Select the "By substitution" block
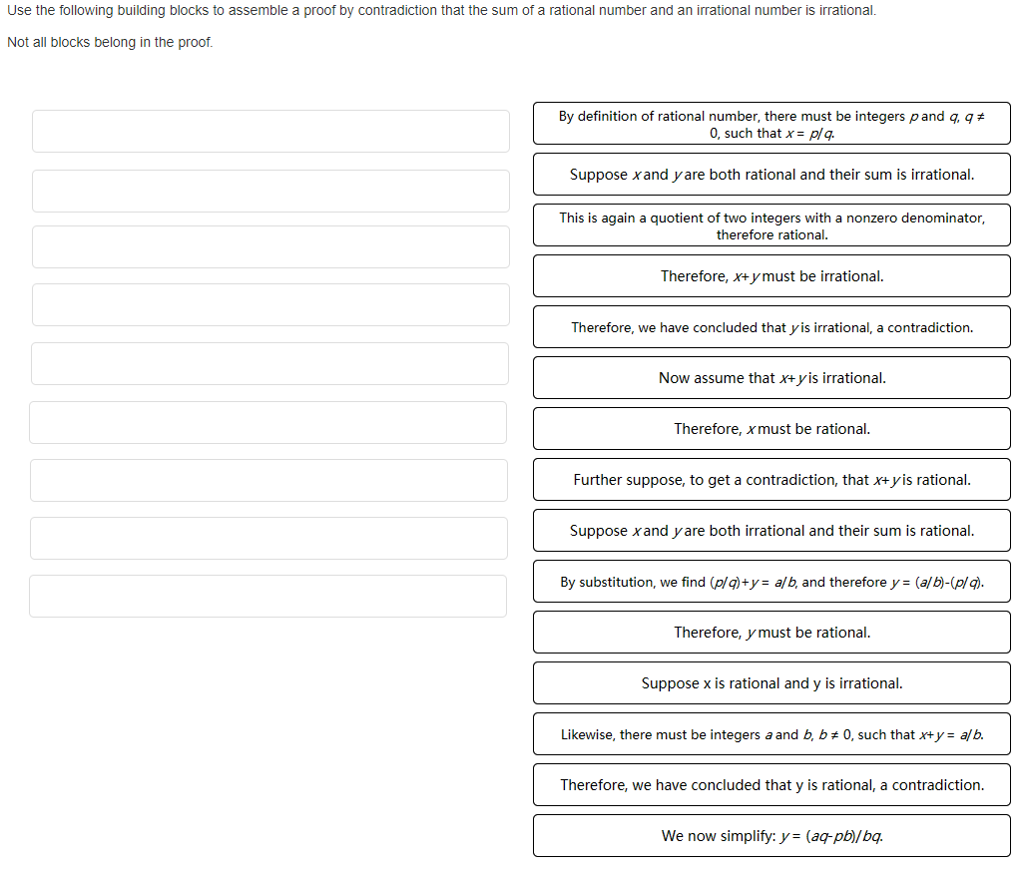Viewport: 1024px width, 874px height. 771,582
